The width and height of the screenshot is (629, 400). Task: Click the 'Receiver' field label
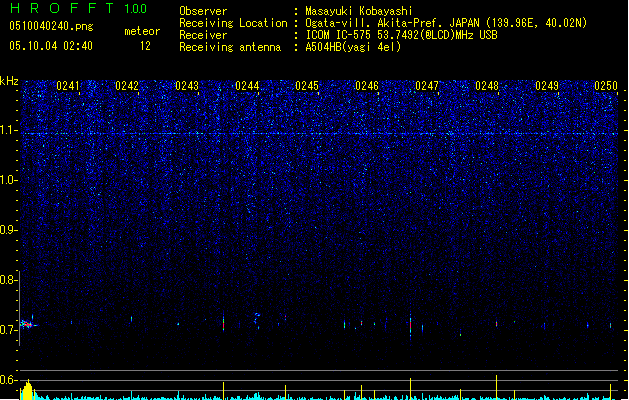point(203,35)
